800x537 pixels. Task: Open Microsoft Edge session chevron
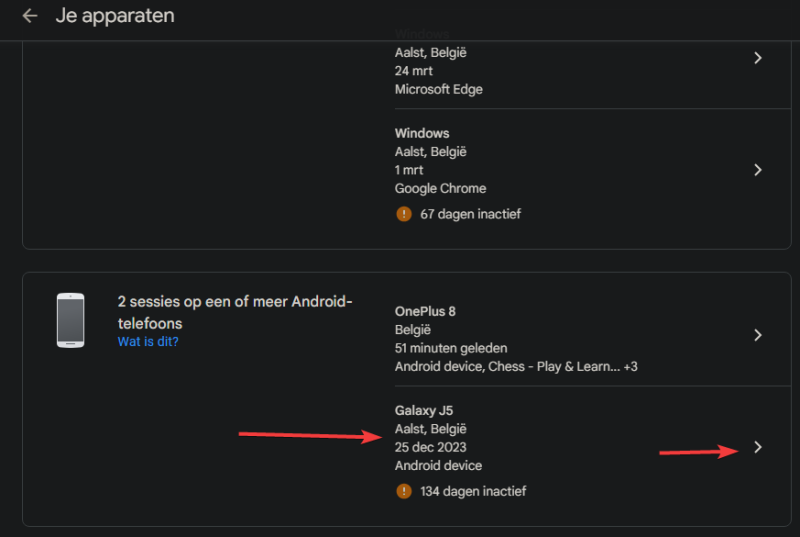coord(757,58)
